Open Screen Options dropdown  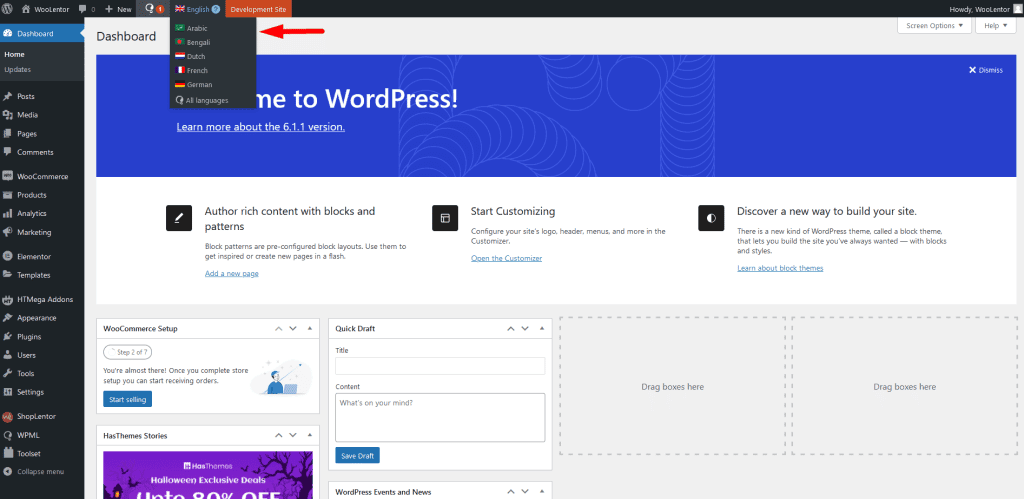(935, 25)
